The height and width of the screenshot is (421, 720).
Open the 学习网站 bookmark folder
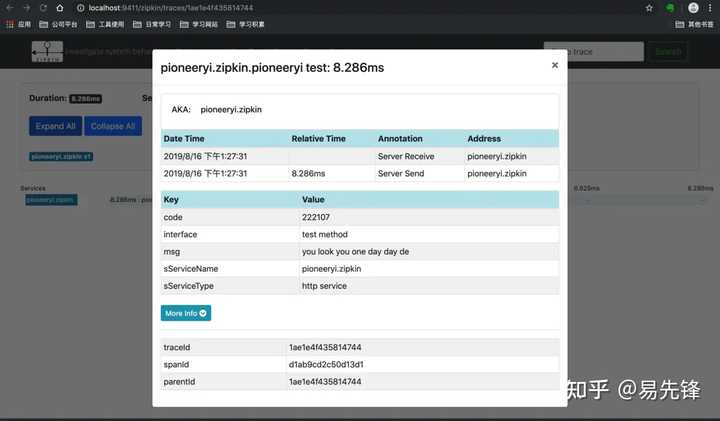[x=199, y=24]
